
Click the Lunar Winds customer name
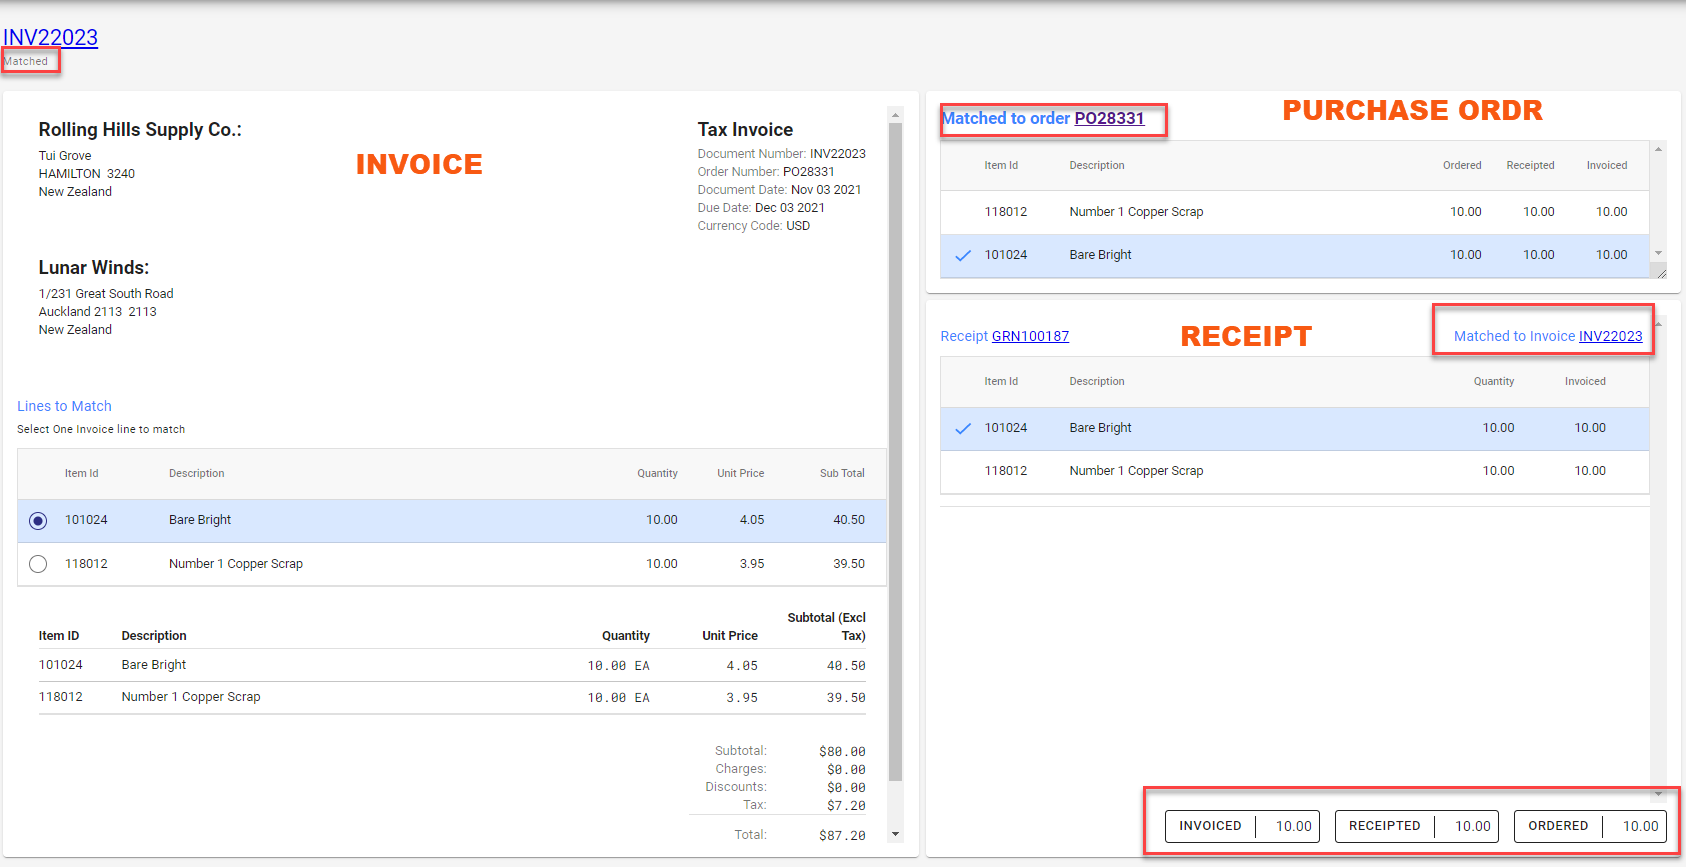[94, 267]
